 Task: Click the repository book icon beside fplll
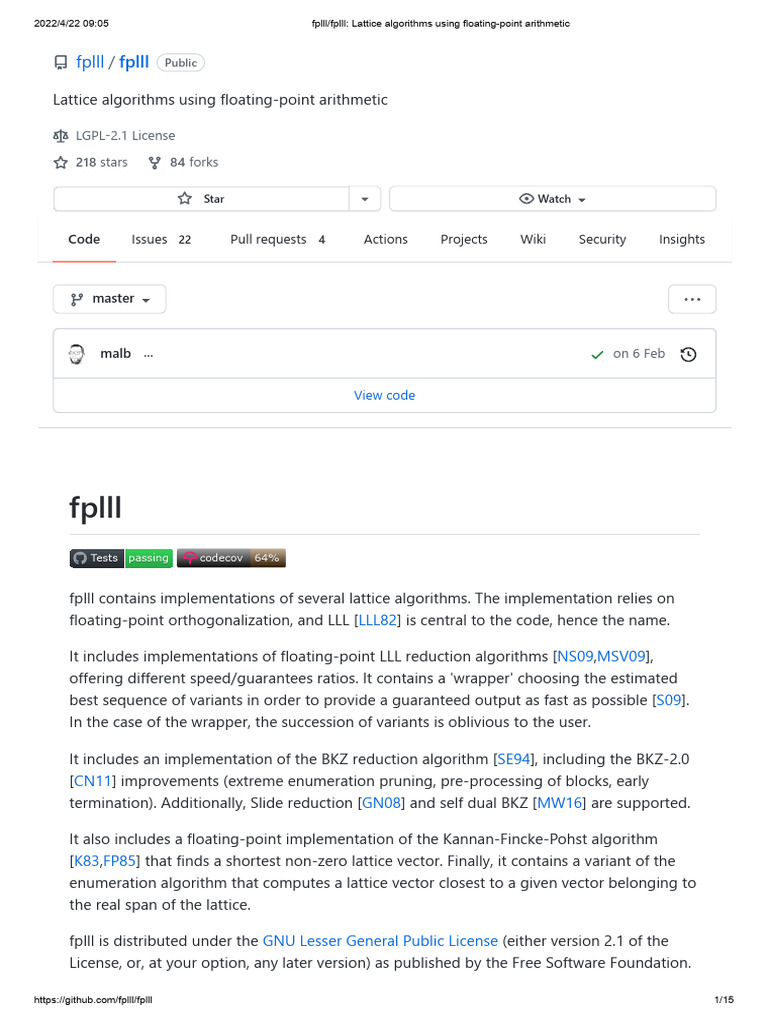coord(61,63)
